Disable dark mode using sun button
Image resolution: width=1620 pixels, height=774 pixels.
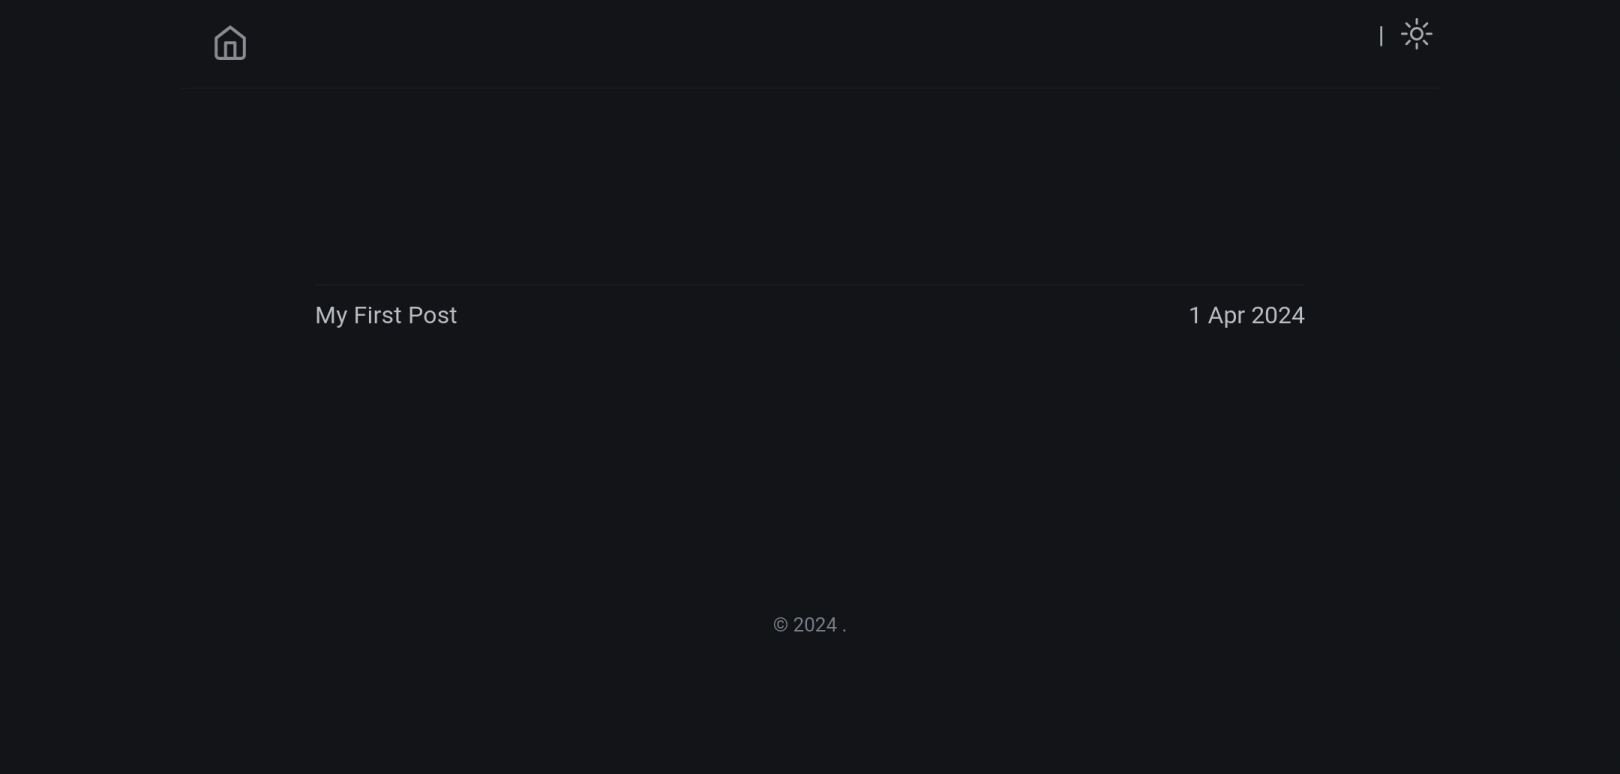point(1416,34)
